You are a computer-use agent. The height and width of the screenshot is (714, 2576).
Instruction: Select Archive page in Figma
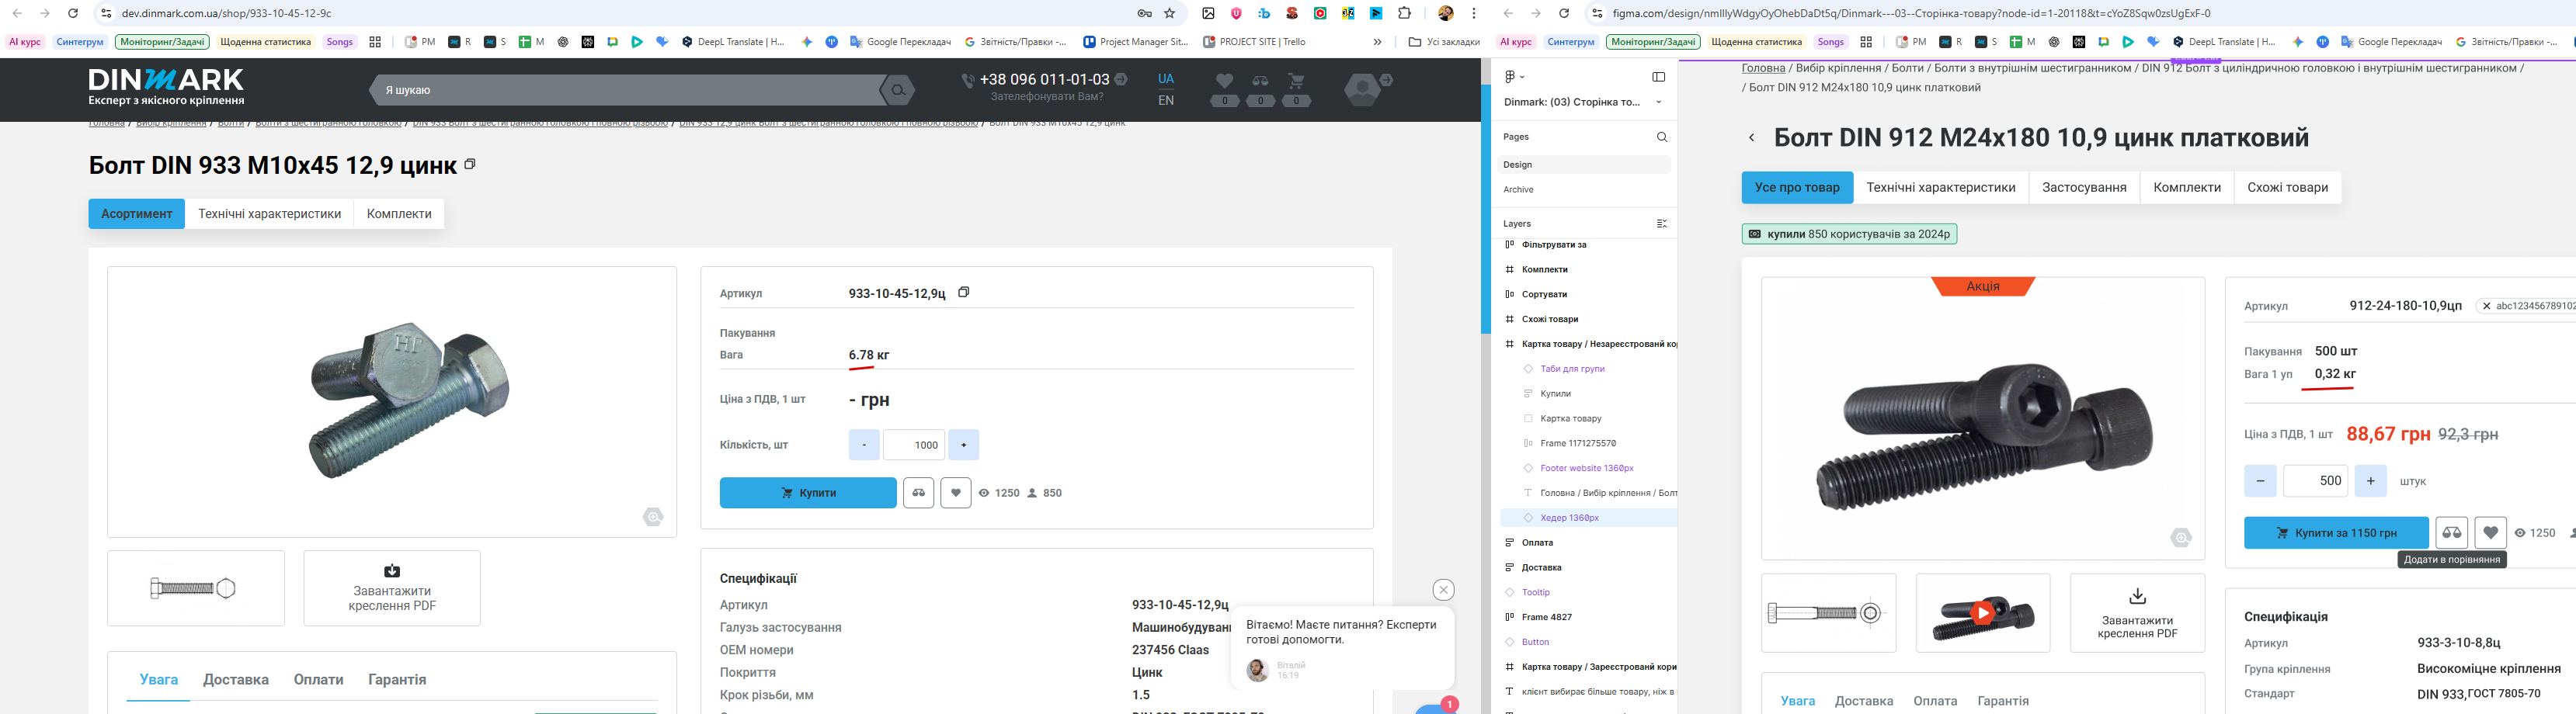tap(1518, 190)
